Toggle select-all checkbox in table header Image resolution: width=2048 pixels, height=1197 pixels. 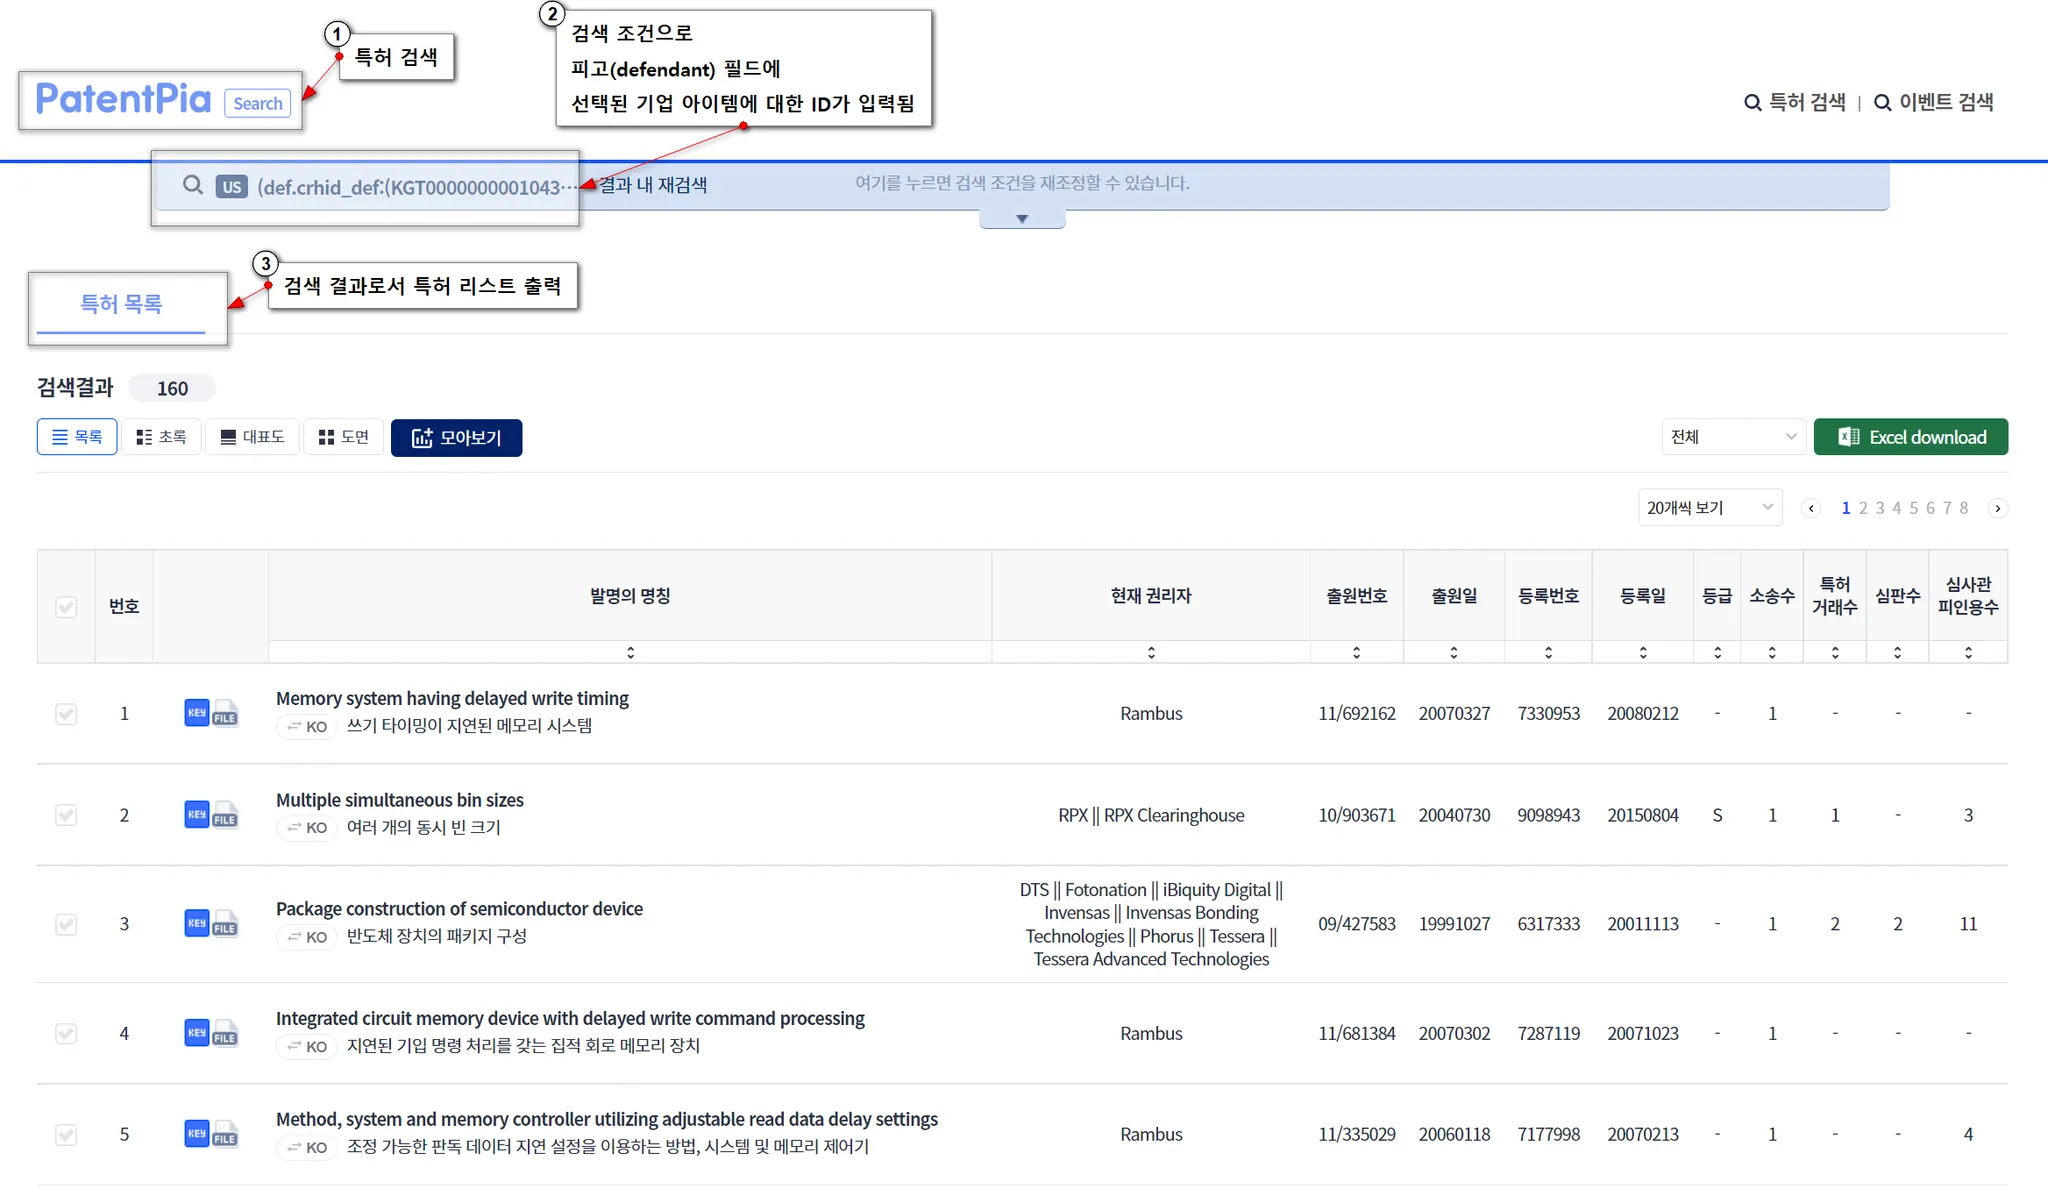[66, 607]
